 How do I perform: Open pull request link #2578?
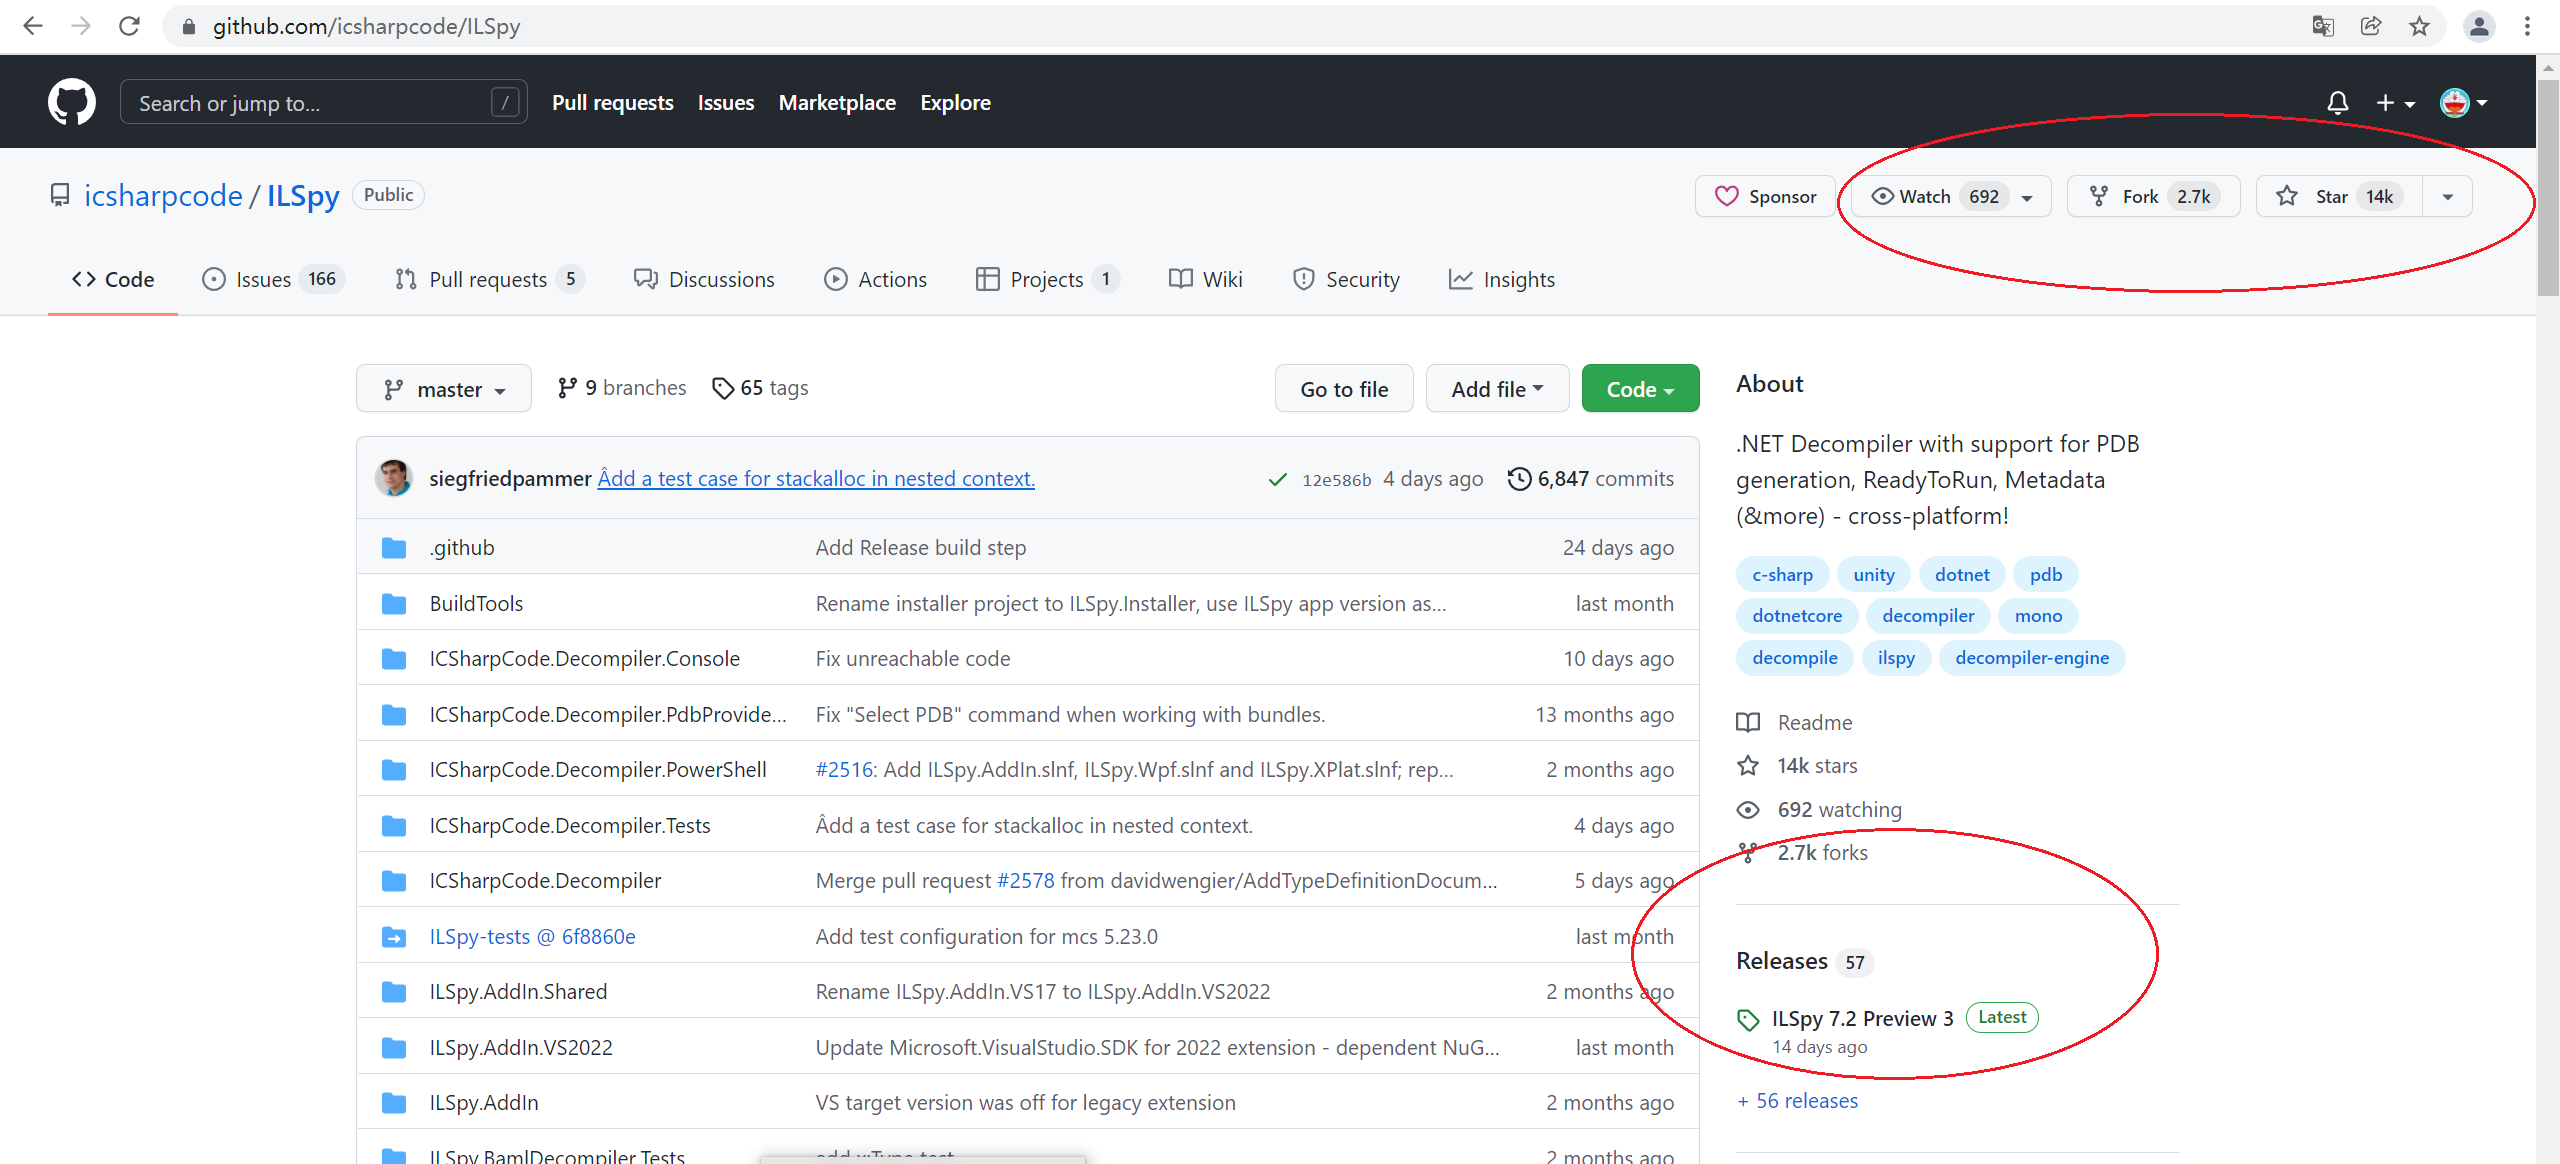(x=1026, y=880)
